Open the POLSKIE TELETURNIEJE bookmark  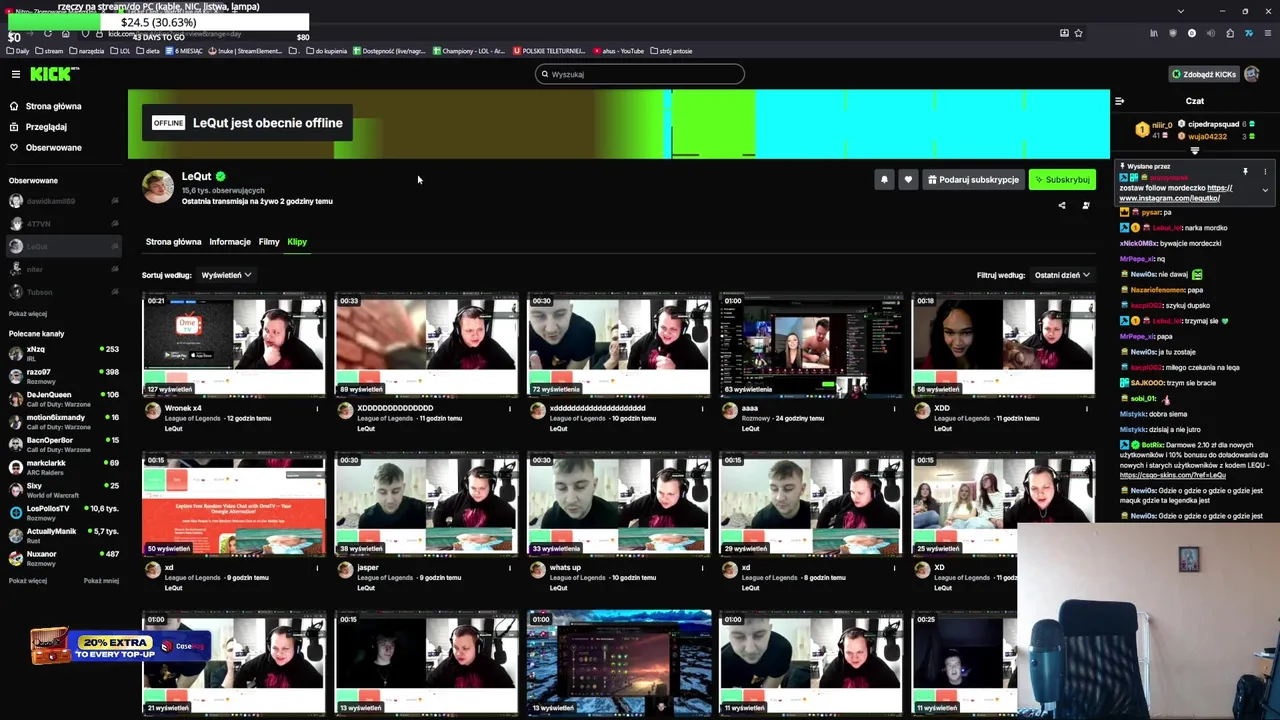pyautogui.click(x=550, y=51)
